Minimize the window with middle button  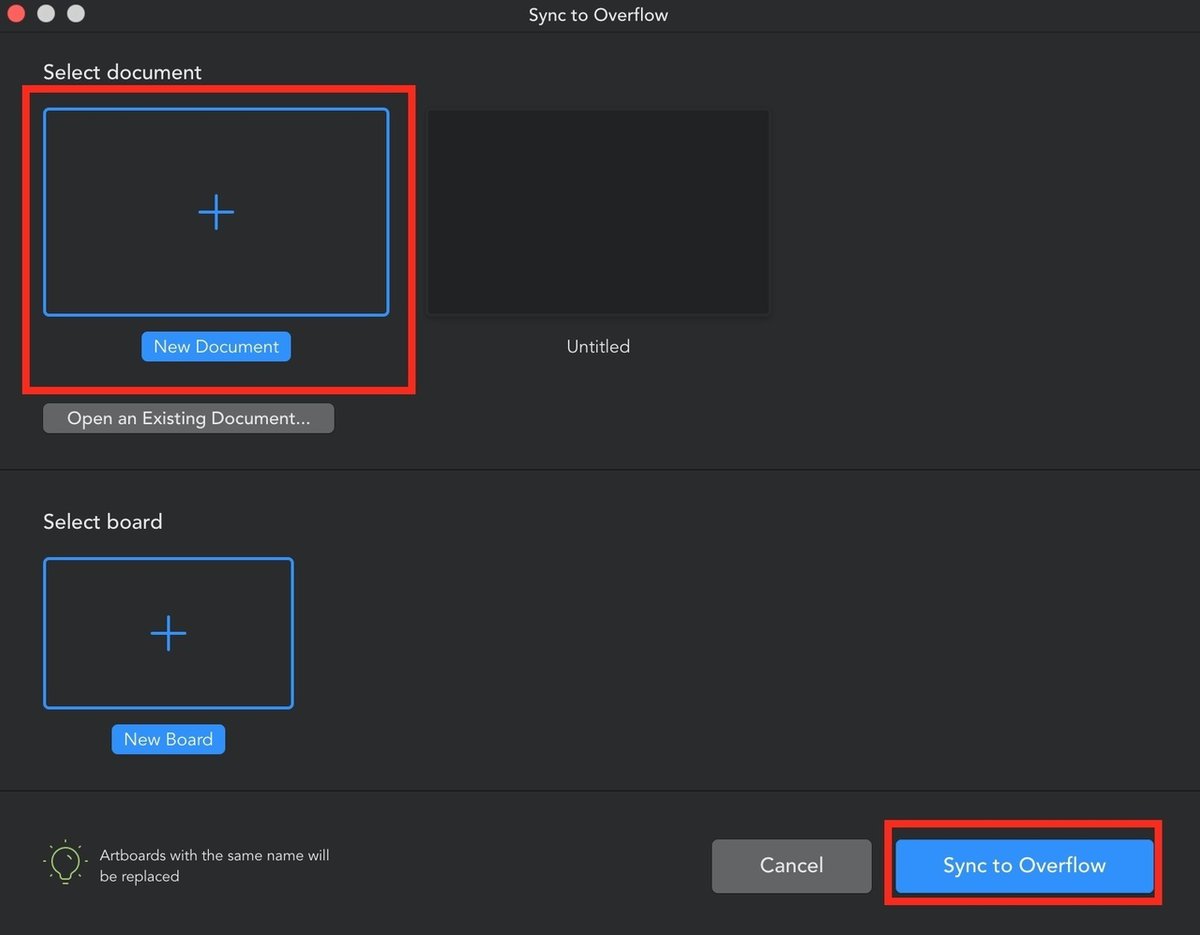pyautogui.click(x=46, y=14)
